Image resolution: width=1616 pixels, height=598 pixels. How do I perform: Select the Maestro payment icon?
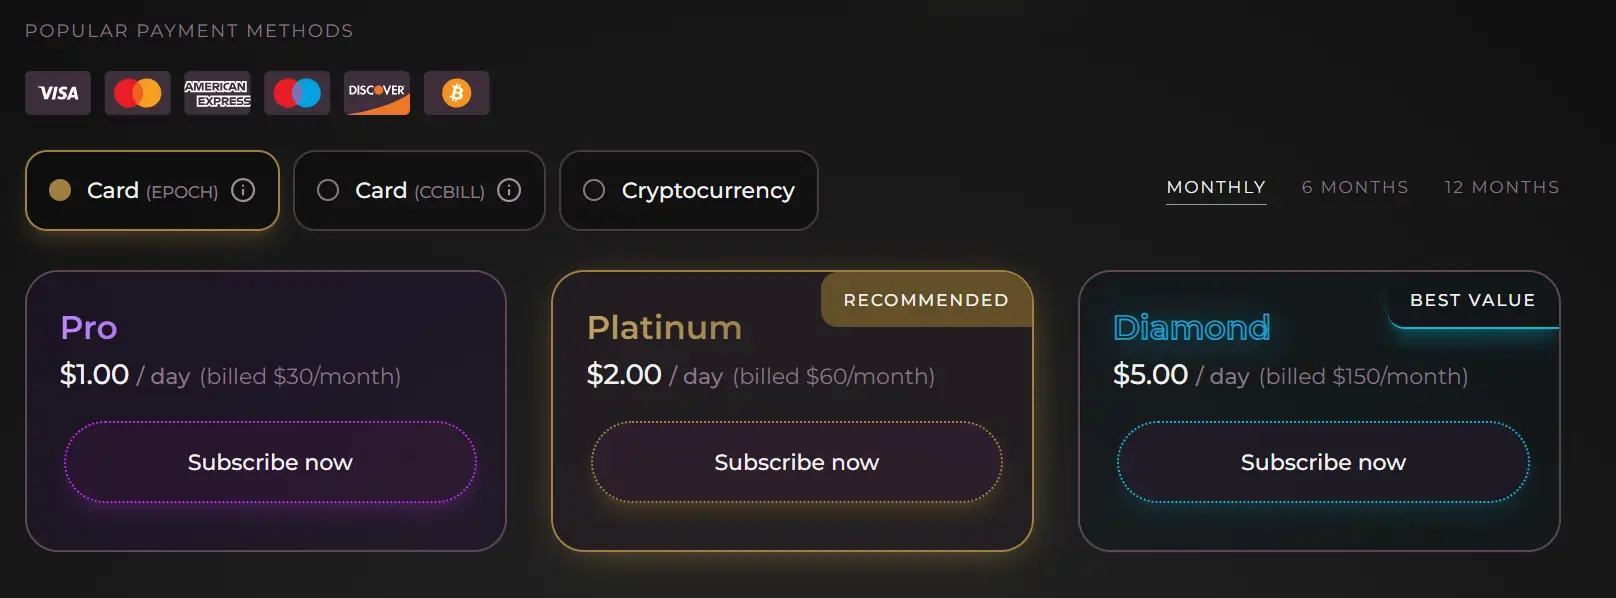point(296,92)
